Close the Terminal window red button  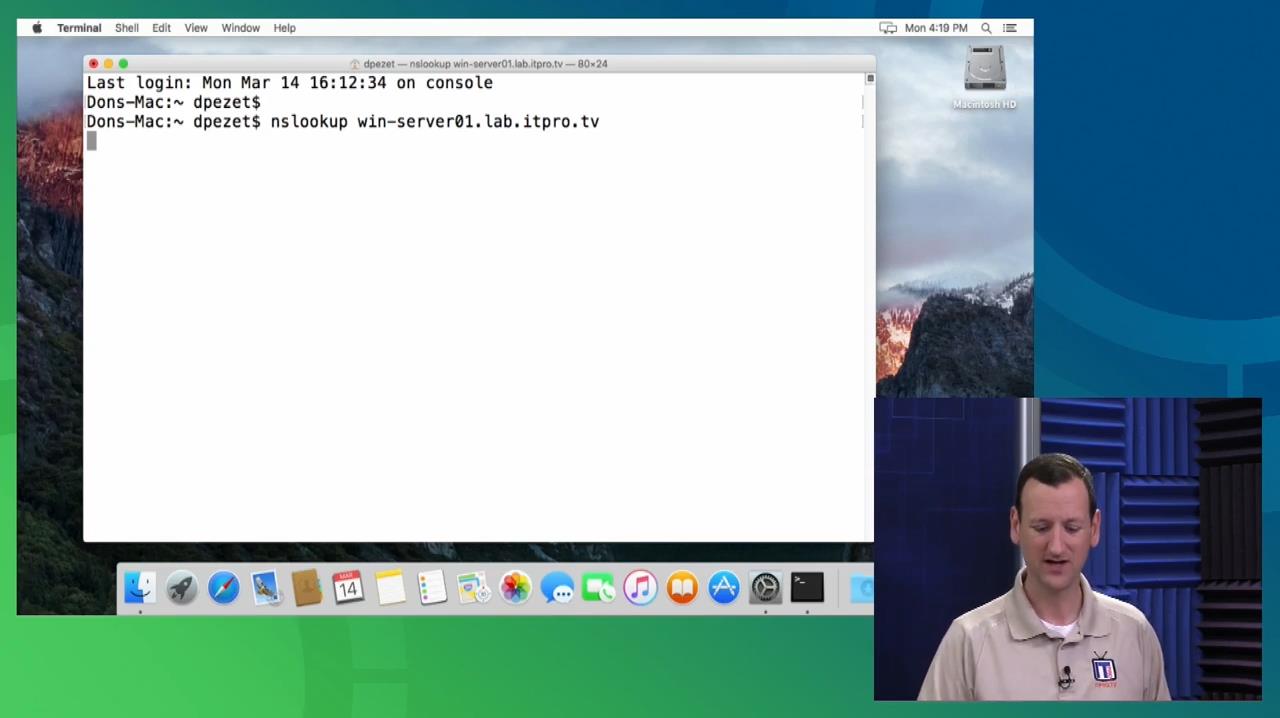point(94,64)
